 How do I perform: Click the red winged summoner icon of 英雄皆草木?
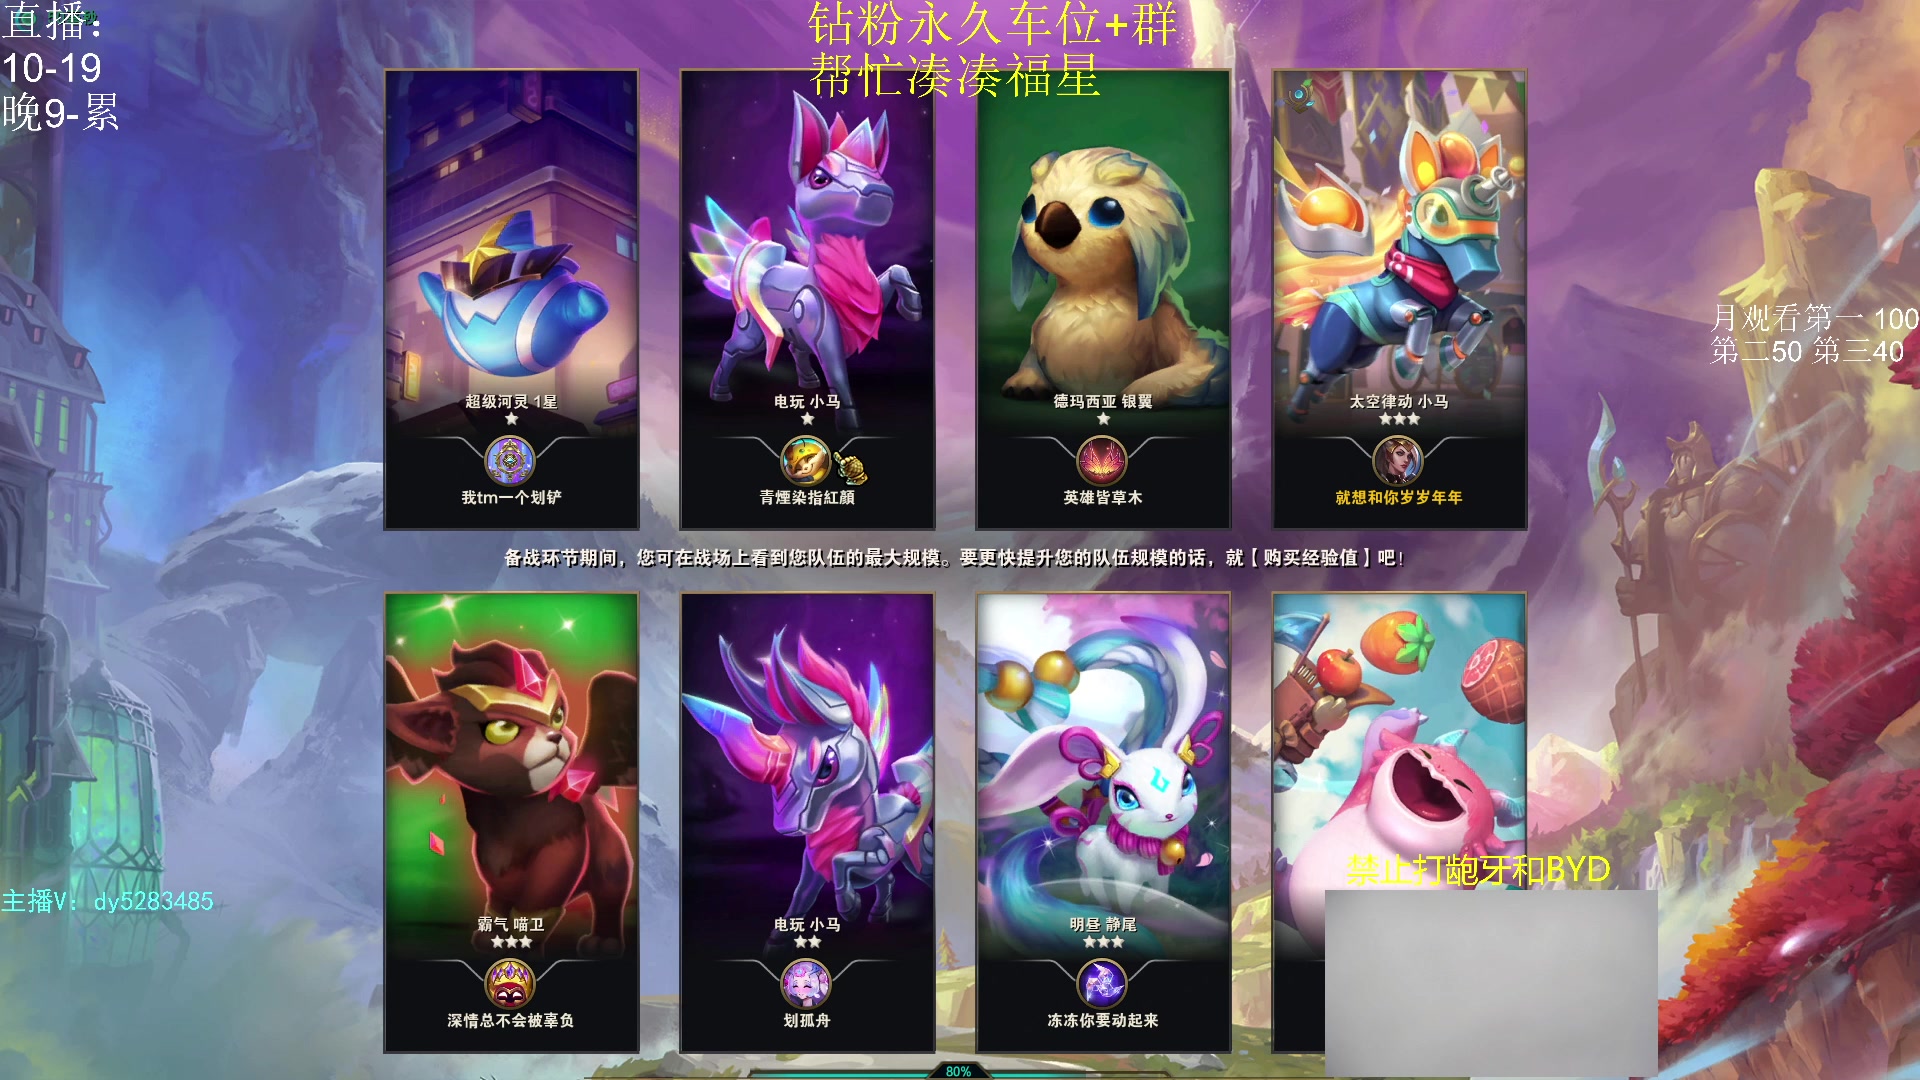pos(1102,461)
